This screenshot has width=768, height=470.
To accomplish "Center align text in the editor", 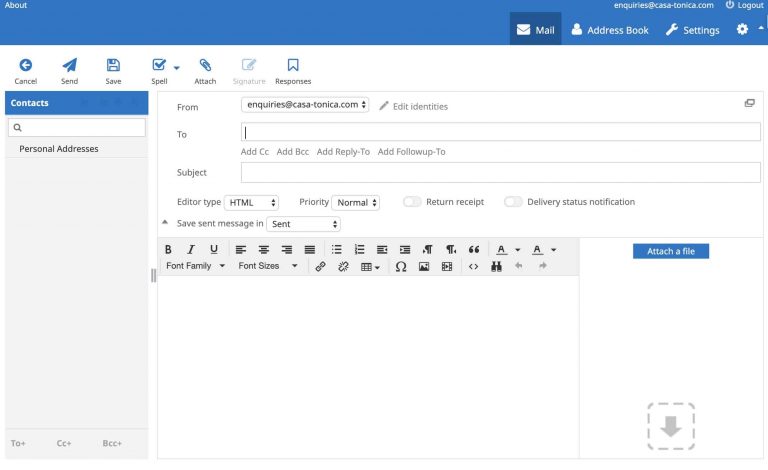I will (264, 250).
